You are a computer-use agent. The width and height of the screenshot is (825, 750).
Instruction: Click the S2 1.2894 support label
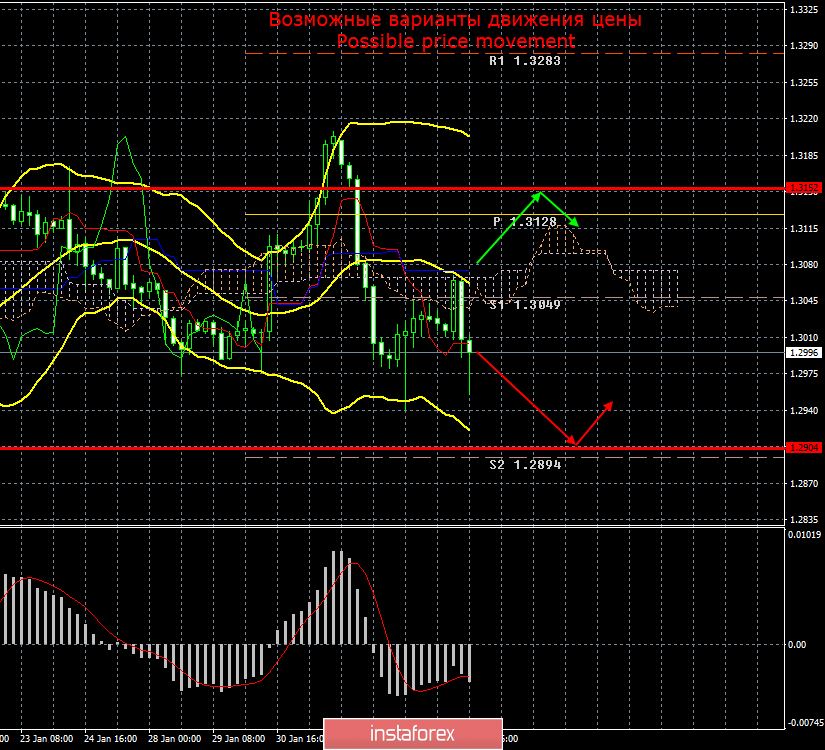pos(525,464)
